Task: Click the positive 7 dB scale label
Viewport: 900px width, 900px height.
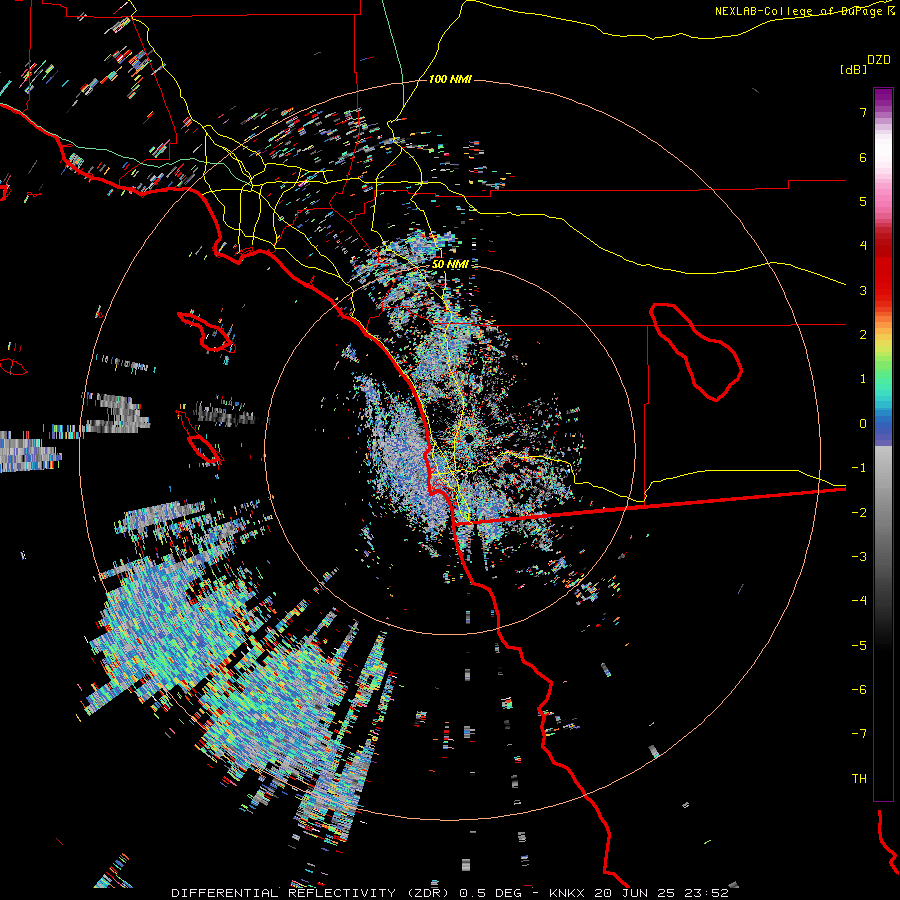Action: pyautogui.click(x=863, y=112)
